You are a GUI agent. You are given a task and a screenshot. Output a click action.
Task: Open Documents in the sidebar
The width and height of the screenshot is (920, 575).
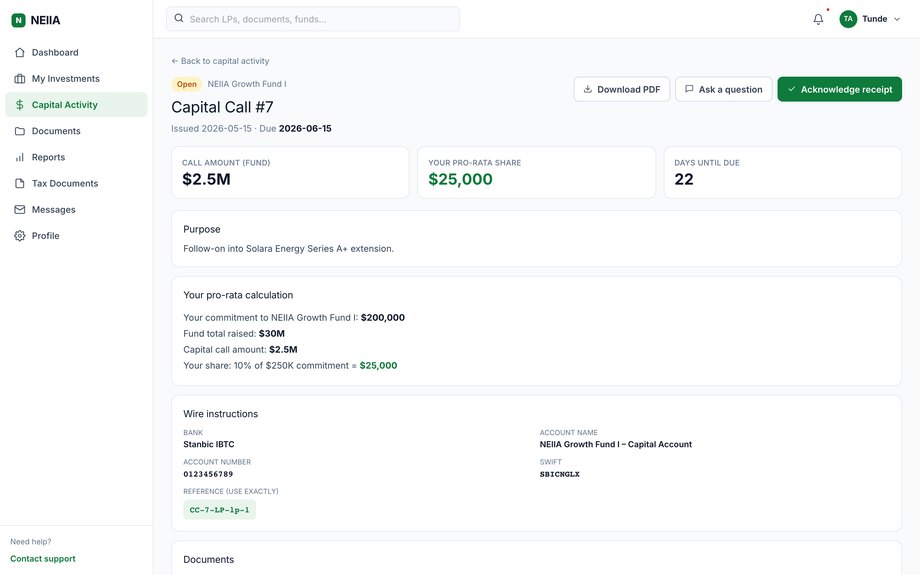coord(76,131)
